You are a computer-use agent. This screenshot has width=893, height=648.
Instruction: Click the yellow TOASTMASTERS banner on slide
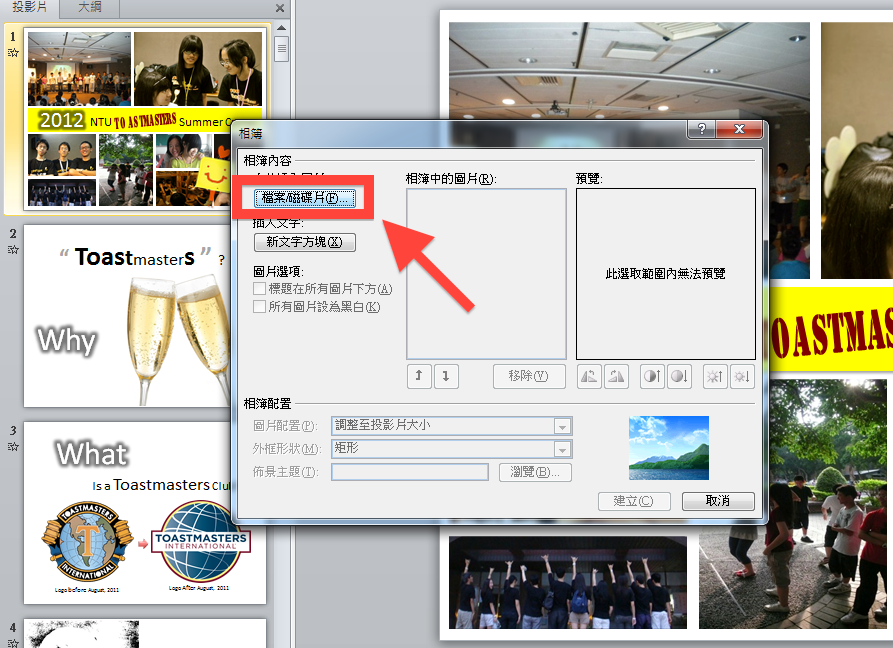(x=831, y=329)
